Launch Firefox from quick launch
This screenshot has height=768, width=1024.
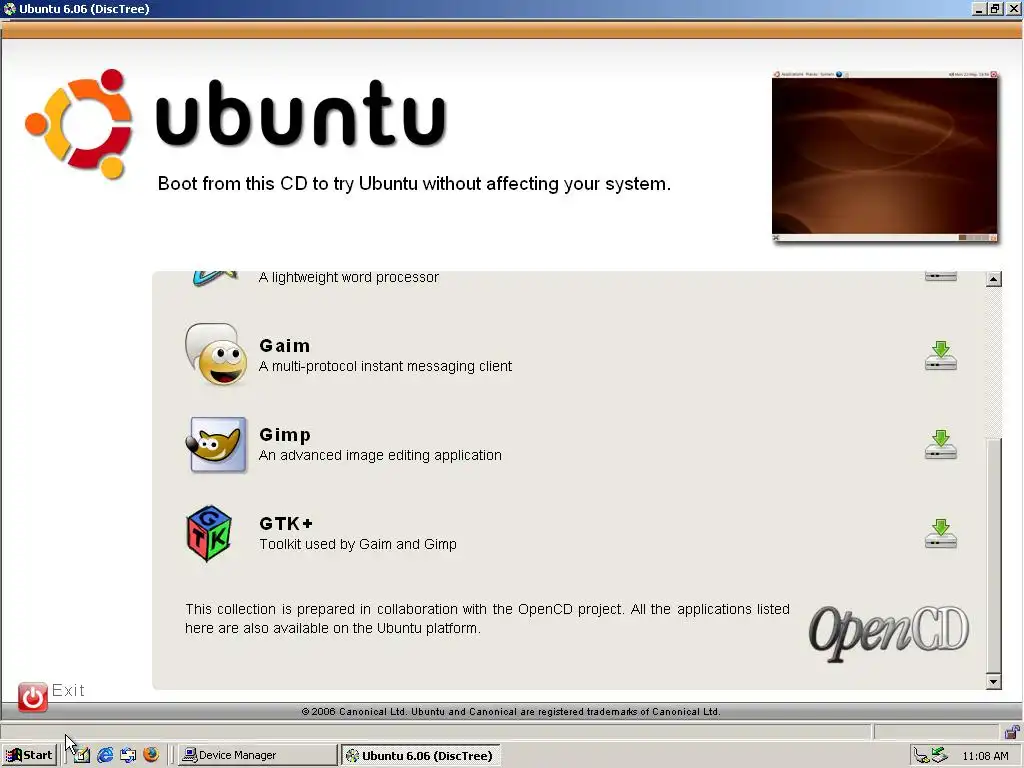pyautogui.click(x=151, y=755)
